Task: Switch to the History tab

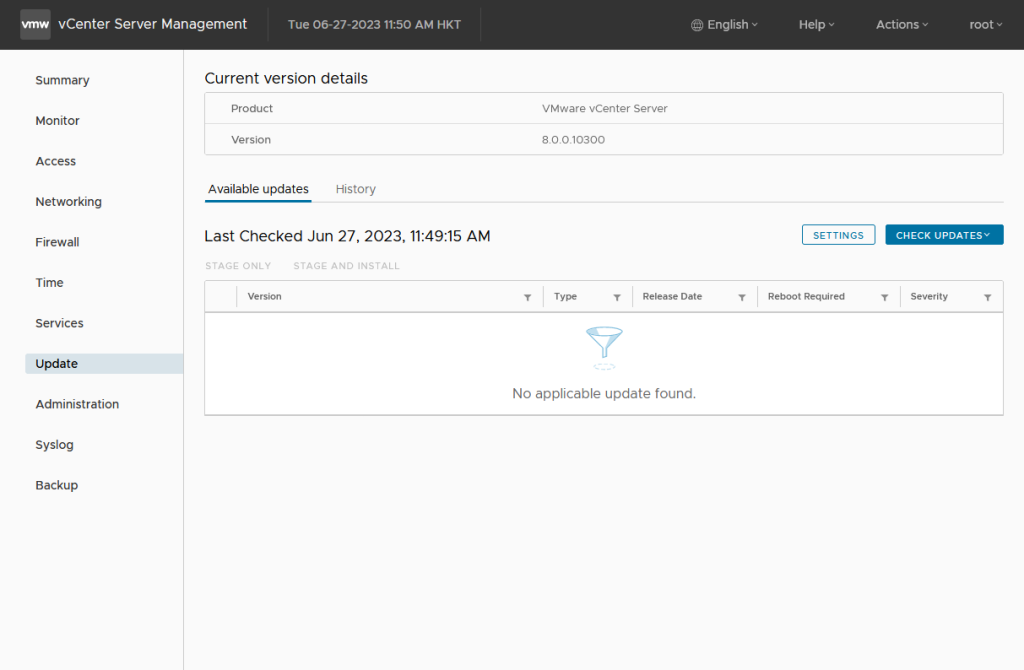Action: [x=355, y=189]
